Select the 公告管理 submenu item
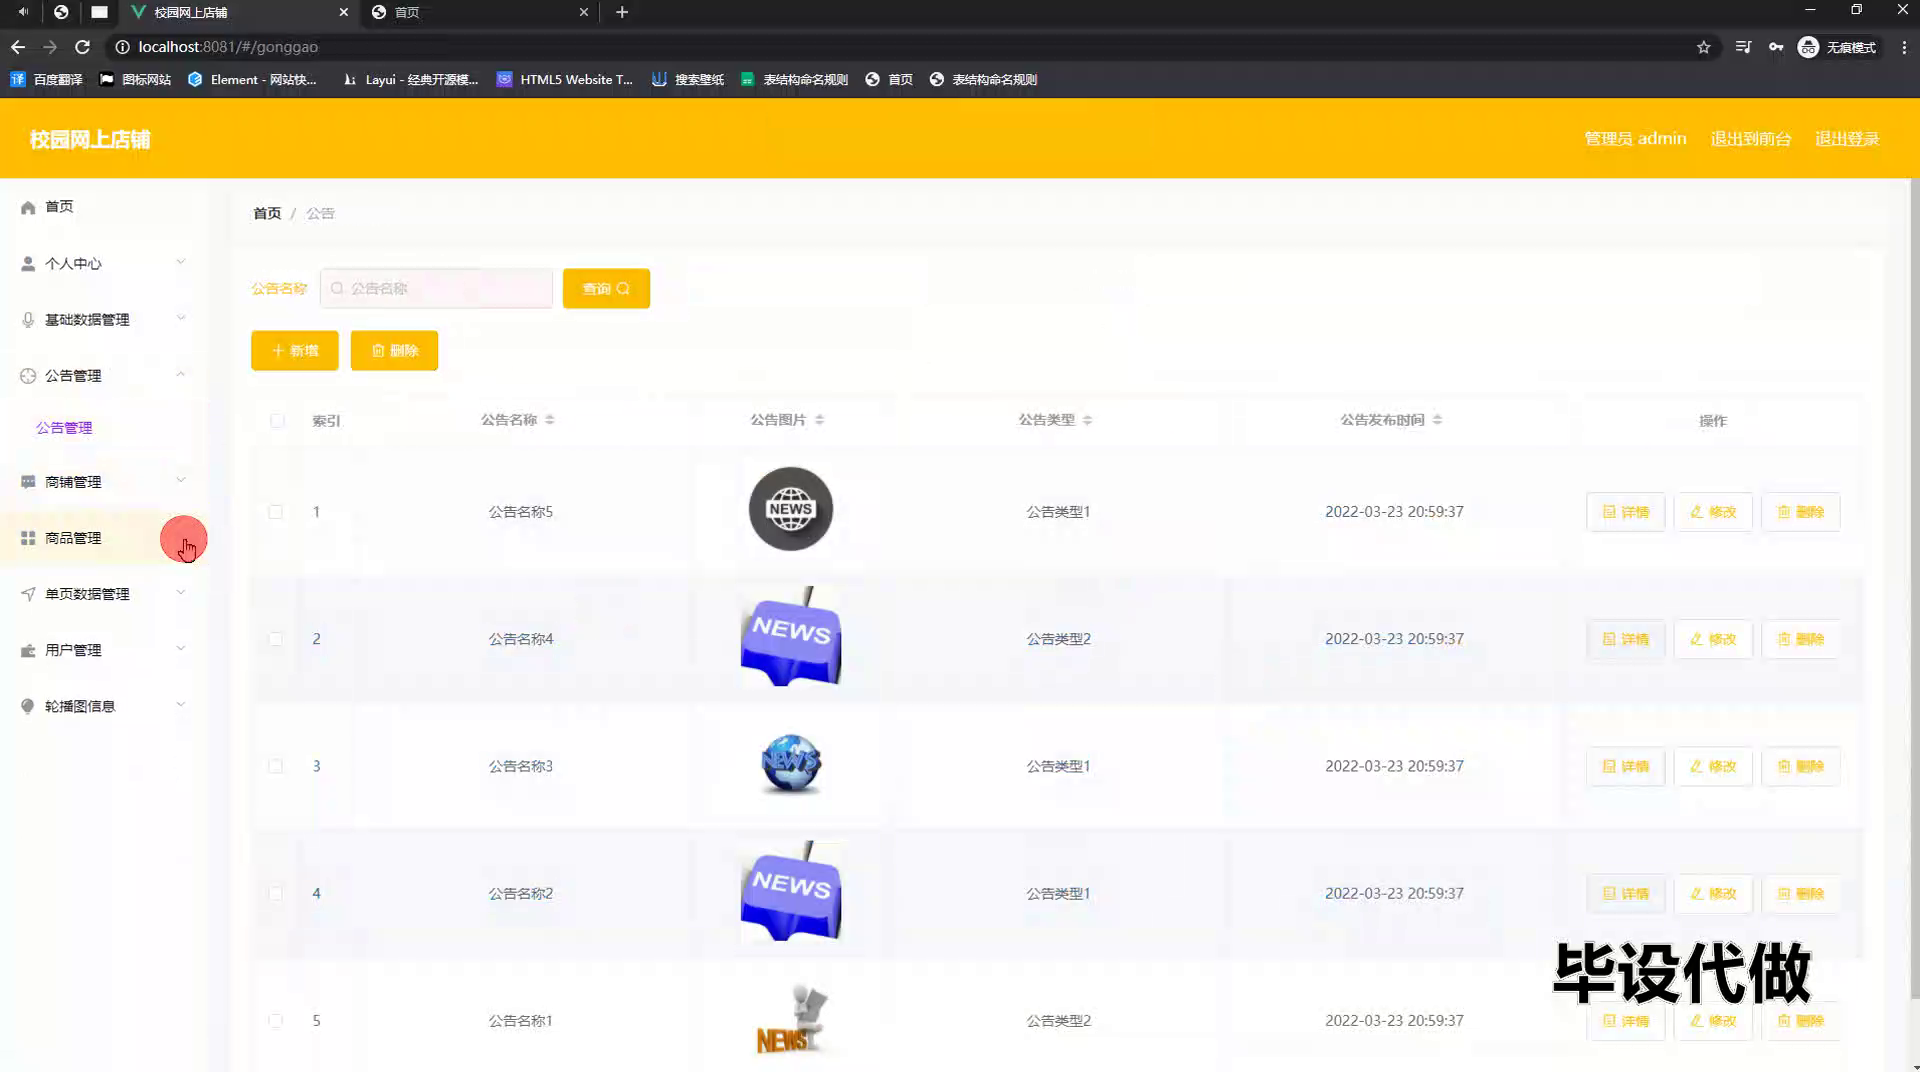1920x1072 pixels. tap(64, 427)
